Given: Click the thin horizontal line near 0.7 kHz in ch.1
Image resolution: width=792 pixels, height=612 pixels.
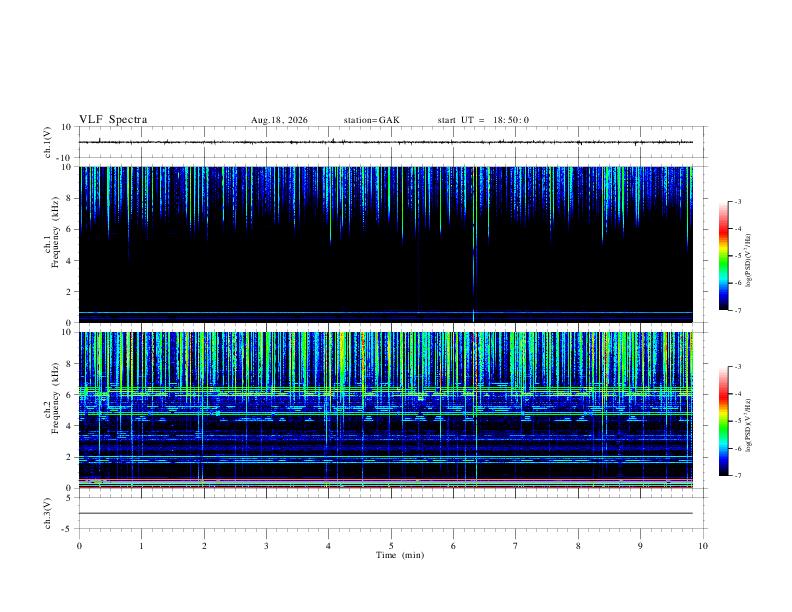Looking at the screenshot, I should 386,312.
